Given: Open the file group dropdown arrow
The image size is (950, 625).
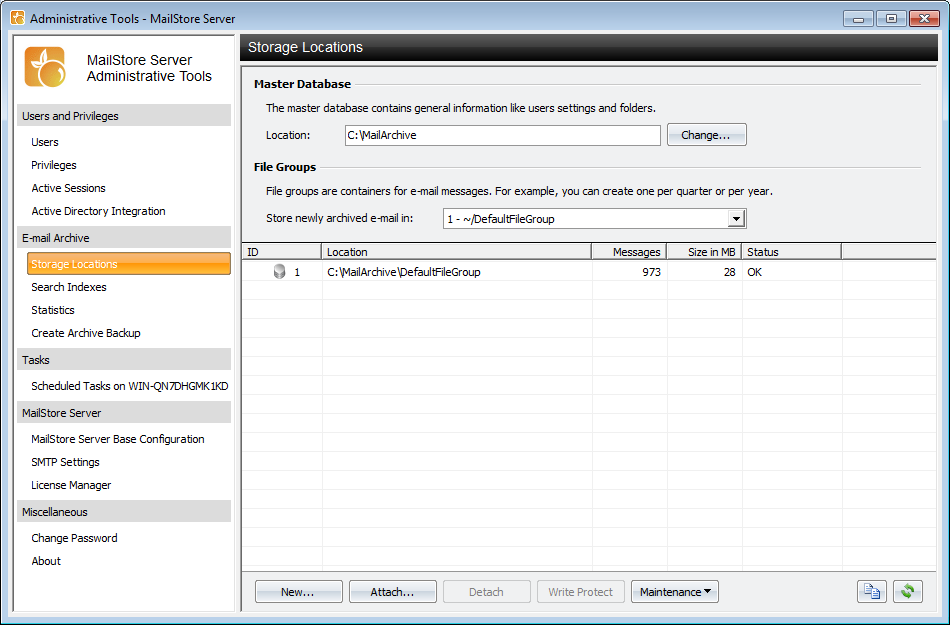Looking at the screenshot, I should [736, 219].
